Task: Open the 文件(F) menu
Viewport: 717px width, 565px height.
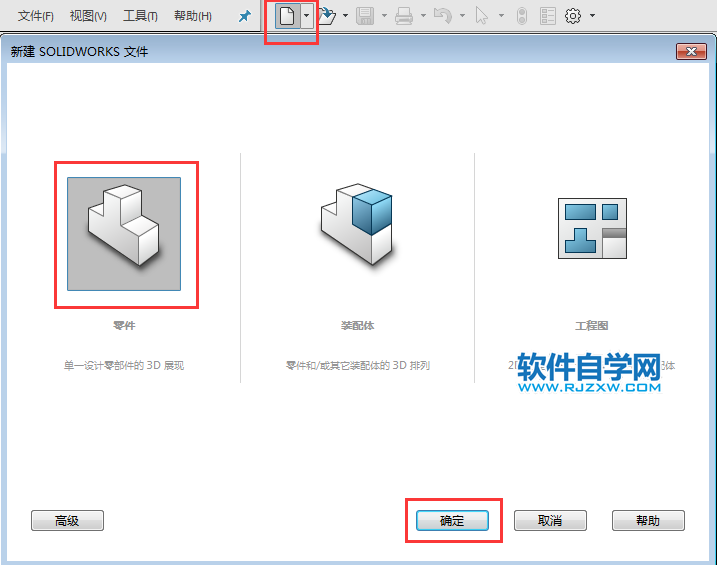Action: click(36, 16)
